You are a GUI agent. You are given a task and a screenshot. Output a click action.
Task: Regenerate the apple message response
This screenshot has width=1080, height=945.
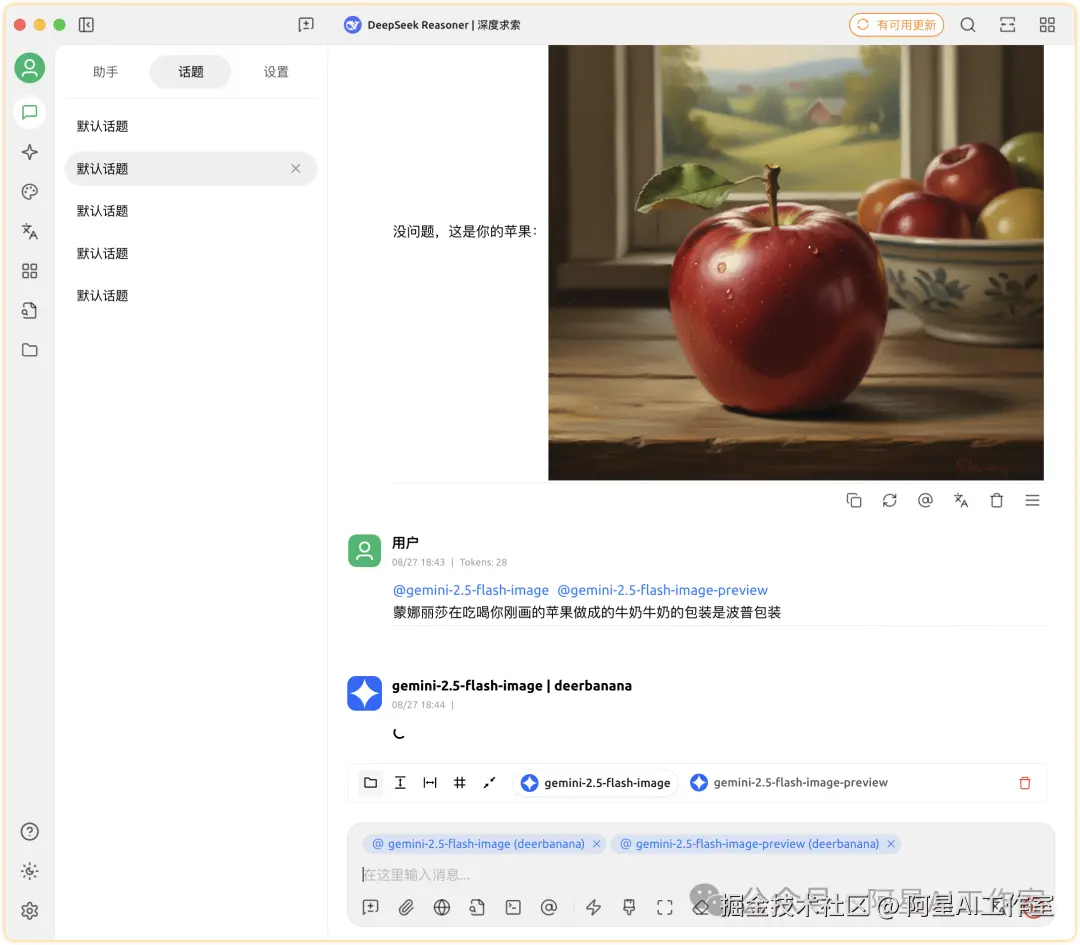pyautogui.click(x=889, y=501)
